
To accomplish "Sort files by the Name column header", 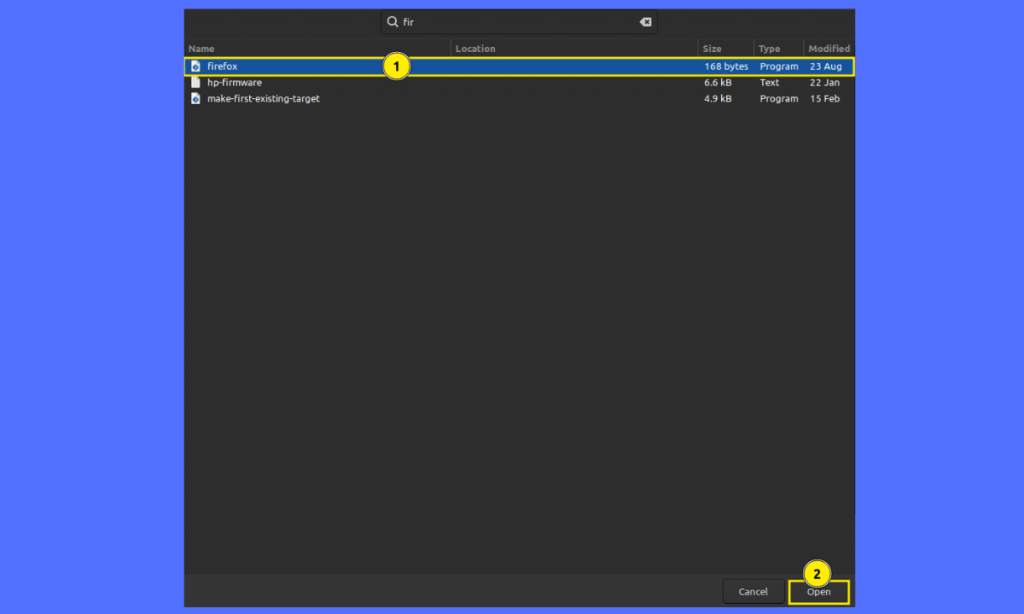I will 202,48.
